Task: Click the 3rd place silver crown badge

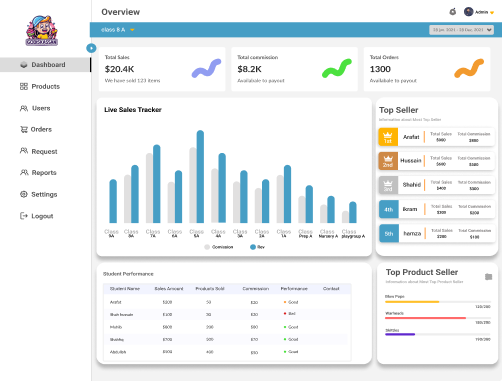Action: tap(388, 185)
